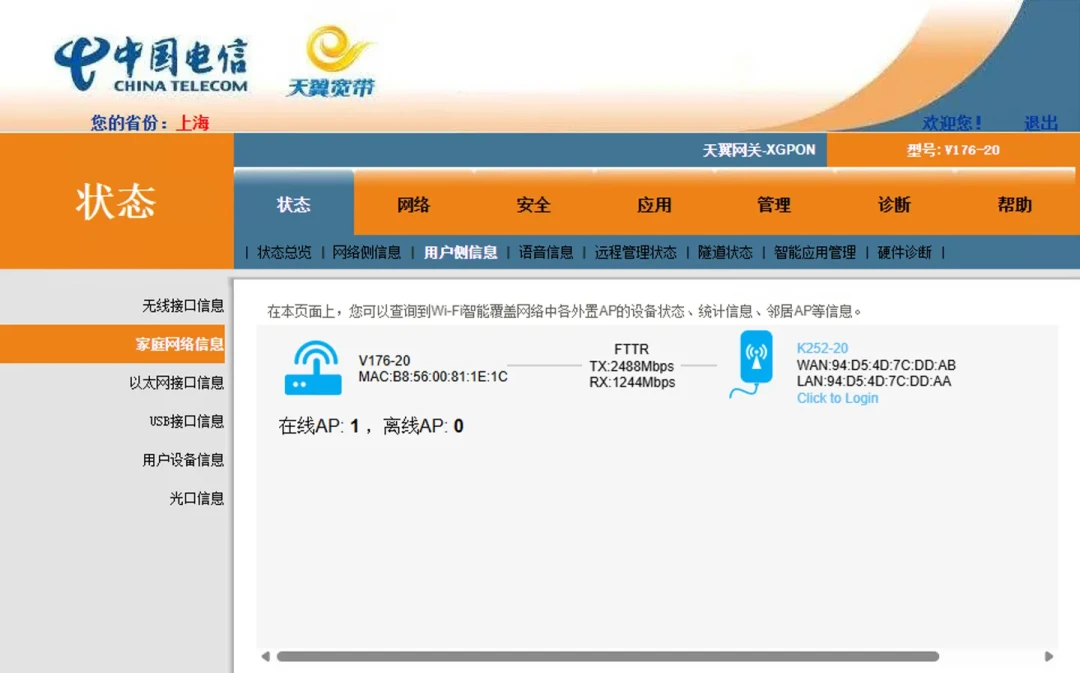Image resolution: width=1080 pixels, height=673 pixels.
Task: Click the TX:2488Mbps value
Action: [x=632, y=366]
